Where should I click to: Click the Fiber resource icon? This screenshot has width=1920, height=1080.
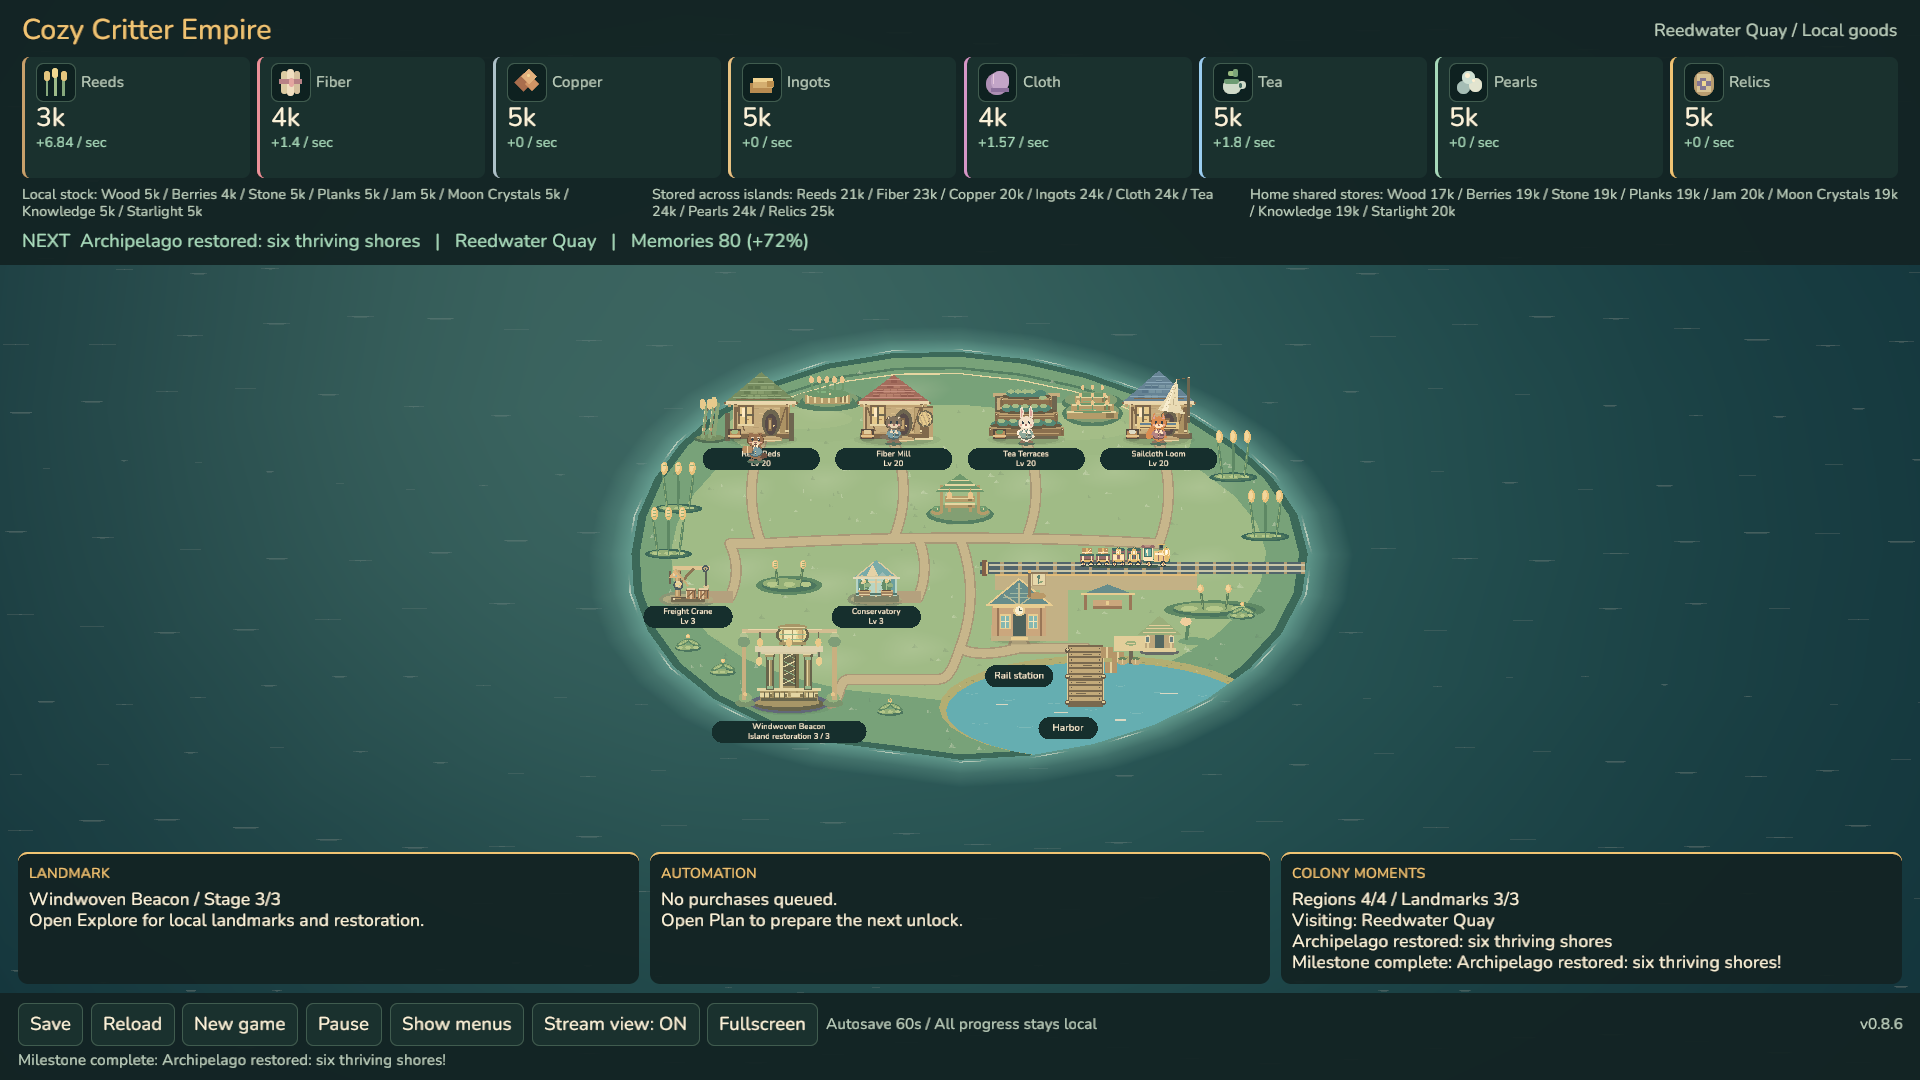click(x=290, y=82)
